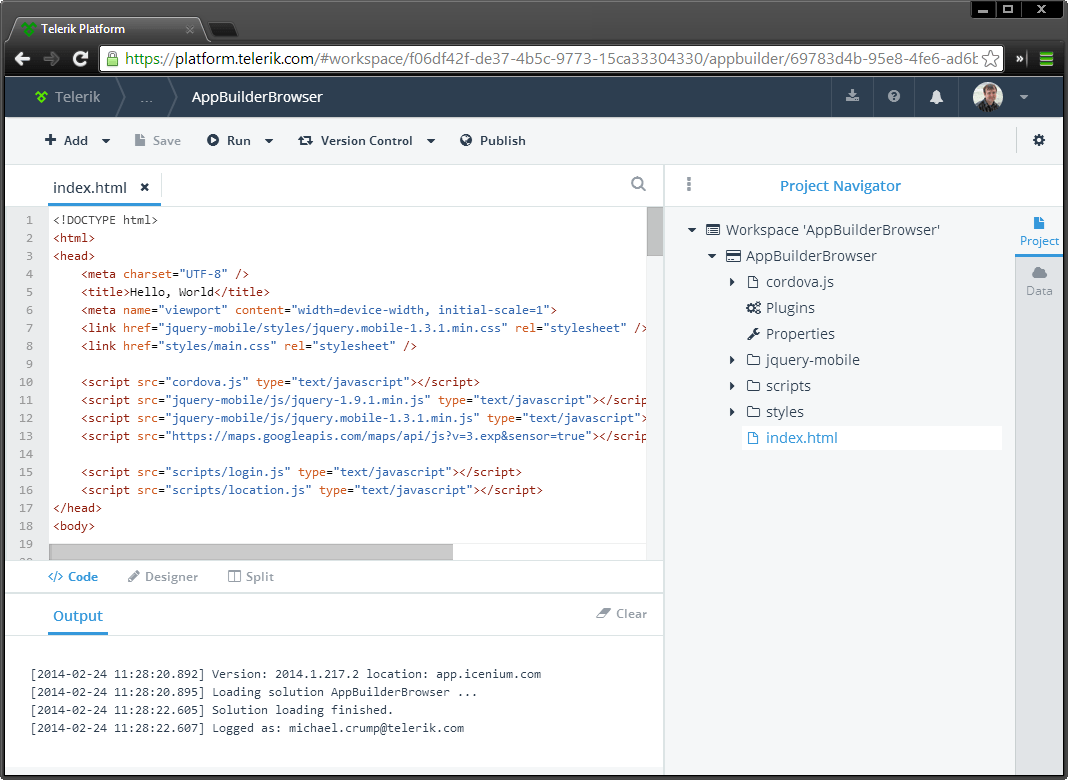Click the search magnifier icon in editor
This screenshot has height=780, width=1068.
pos(638,184)
